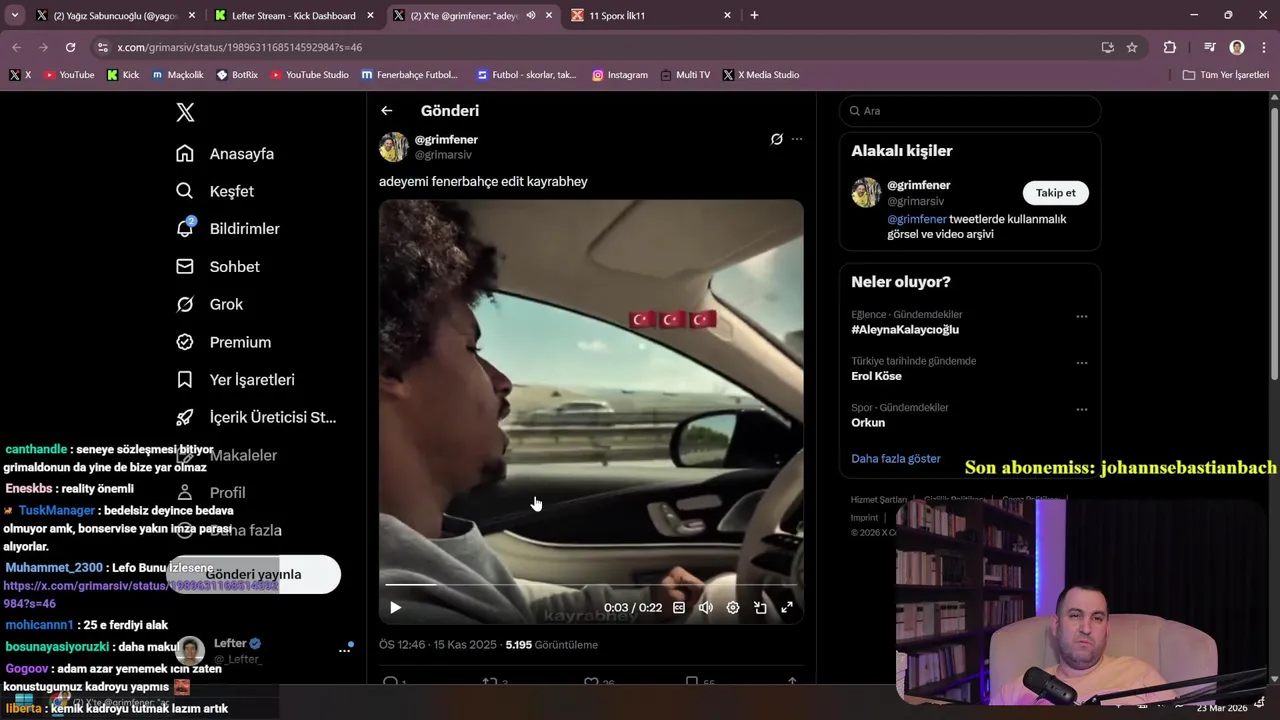This screenshot has height=720, width=1280.
Task: Open more options for #AleynaKalaycıoğlu trend
Action: coord(1081,316)
